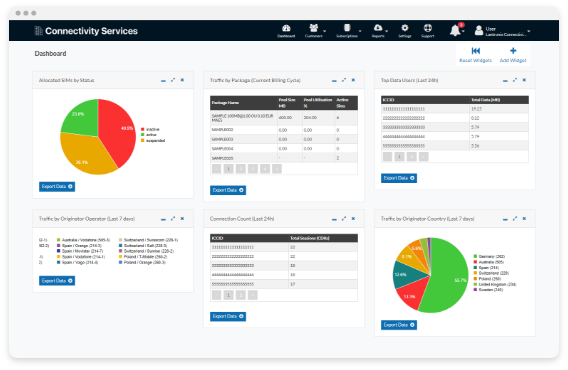Expand the Subscriptions dropdown arrow

tap(360, 31)
